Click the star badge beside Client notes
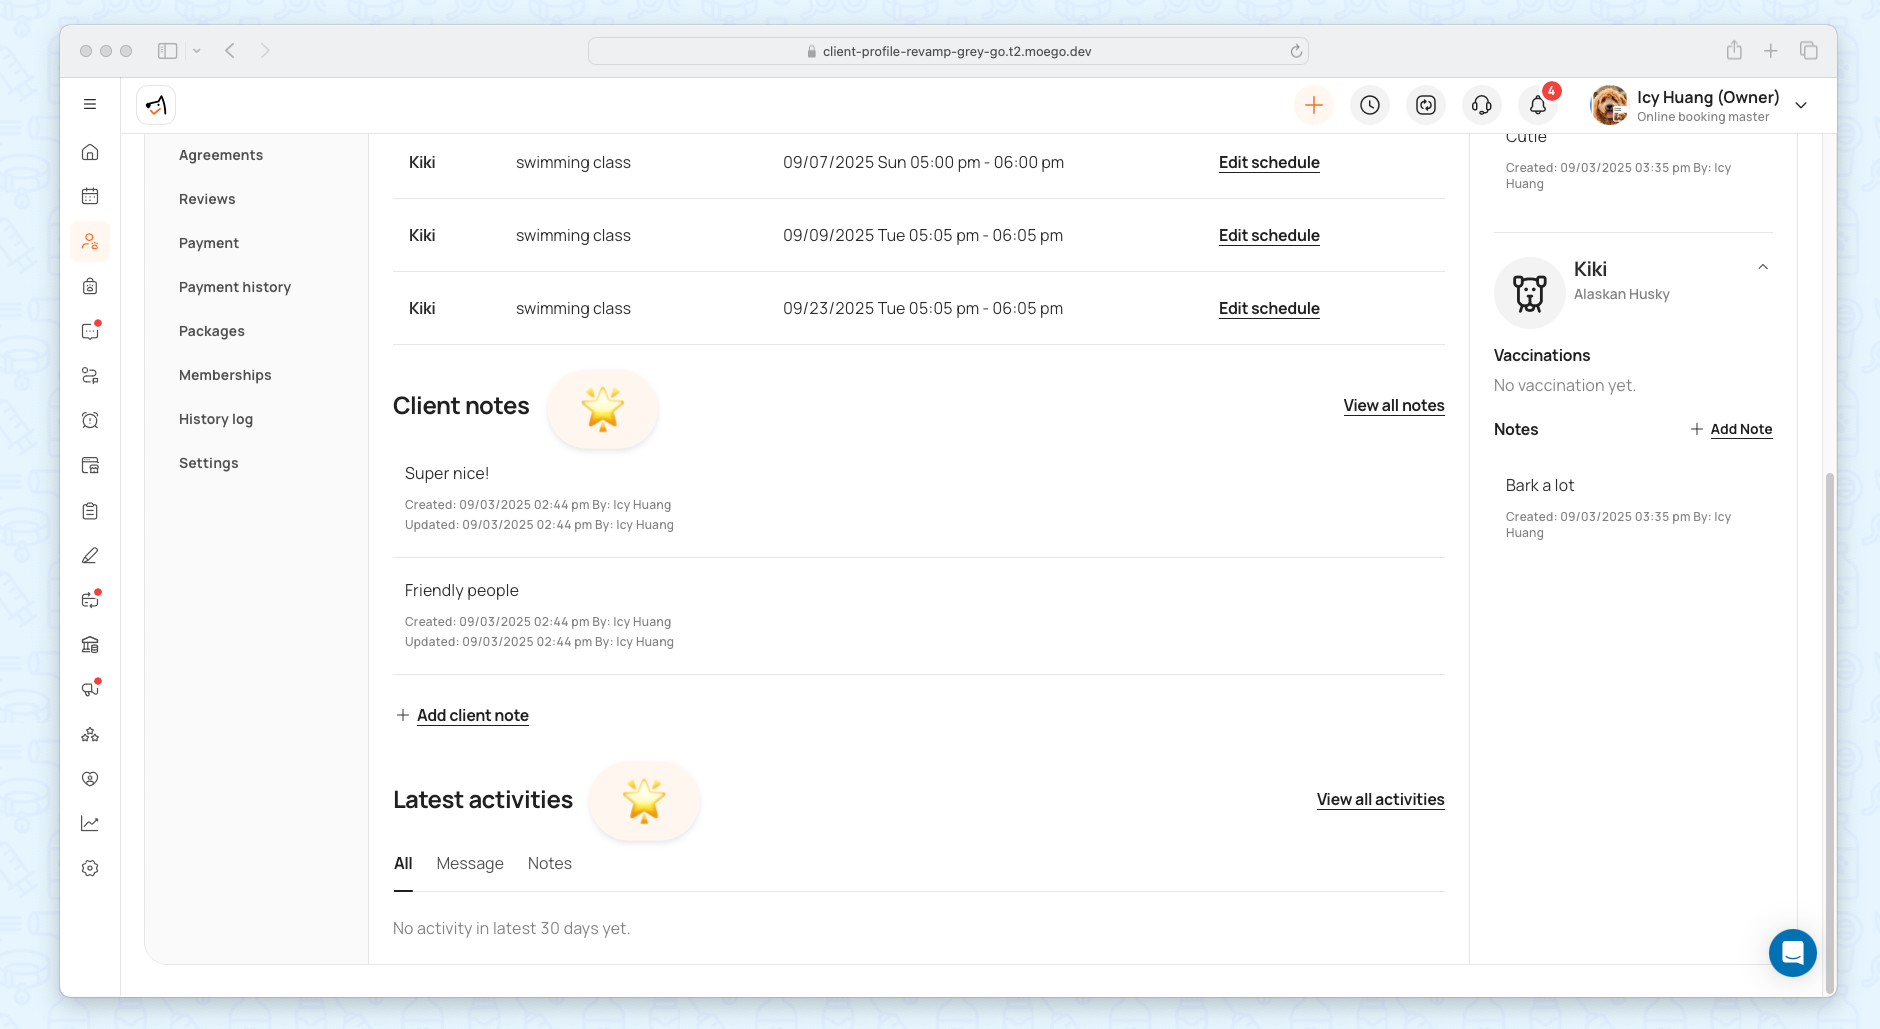The image size is (1880, 1029). 603,408
